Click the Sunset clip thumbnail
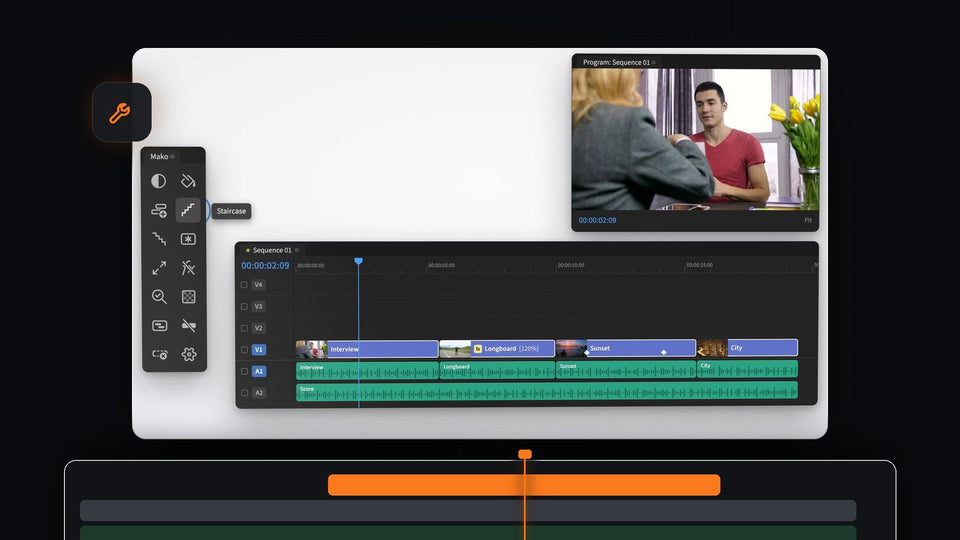This screenshot has width=960, height=540. 572,348
